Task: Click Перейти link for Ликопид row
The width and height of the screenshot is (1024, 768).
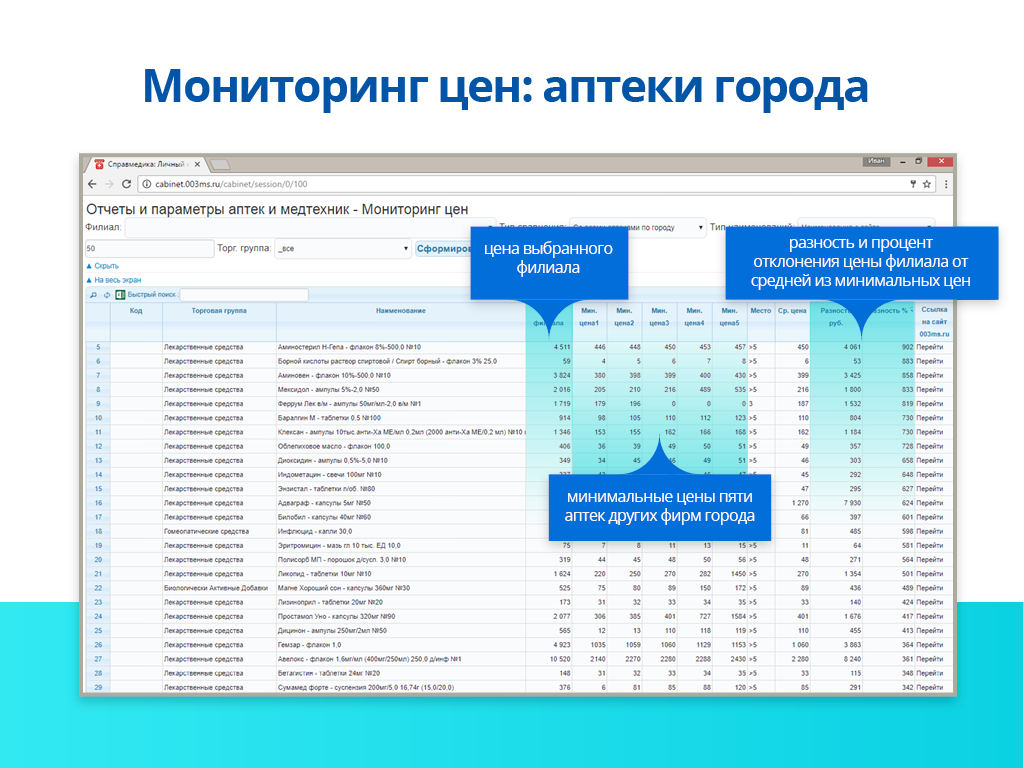Action: tap(929, 574)
